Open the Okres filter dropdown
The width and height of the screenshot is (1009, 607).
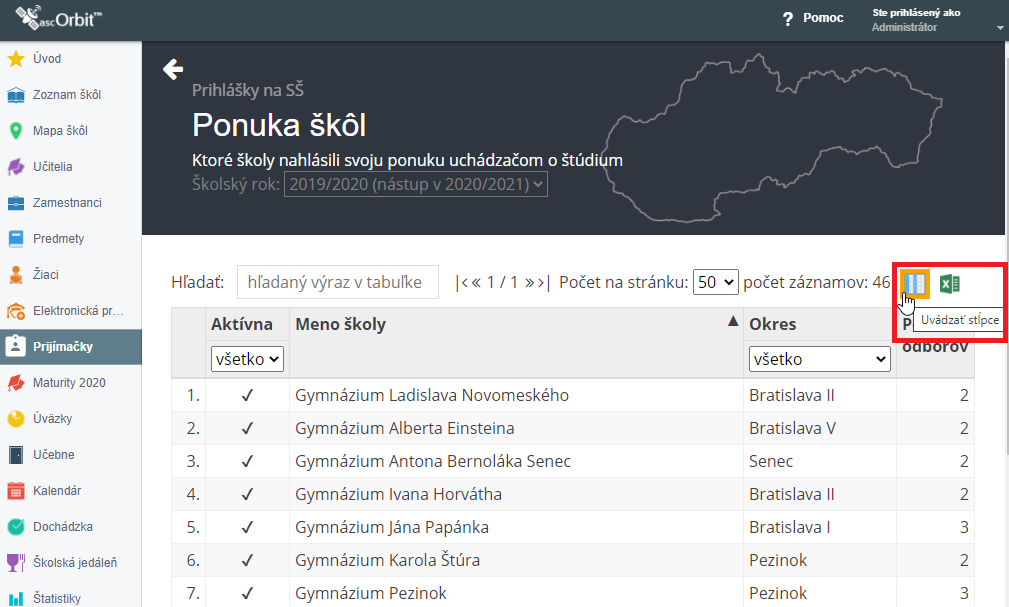click(819, 359)
